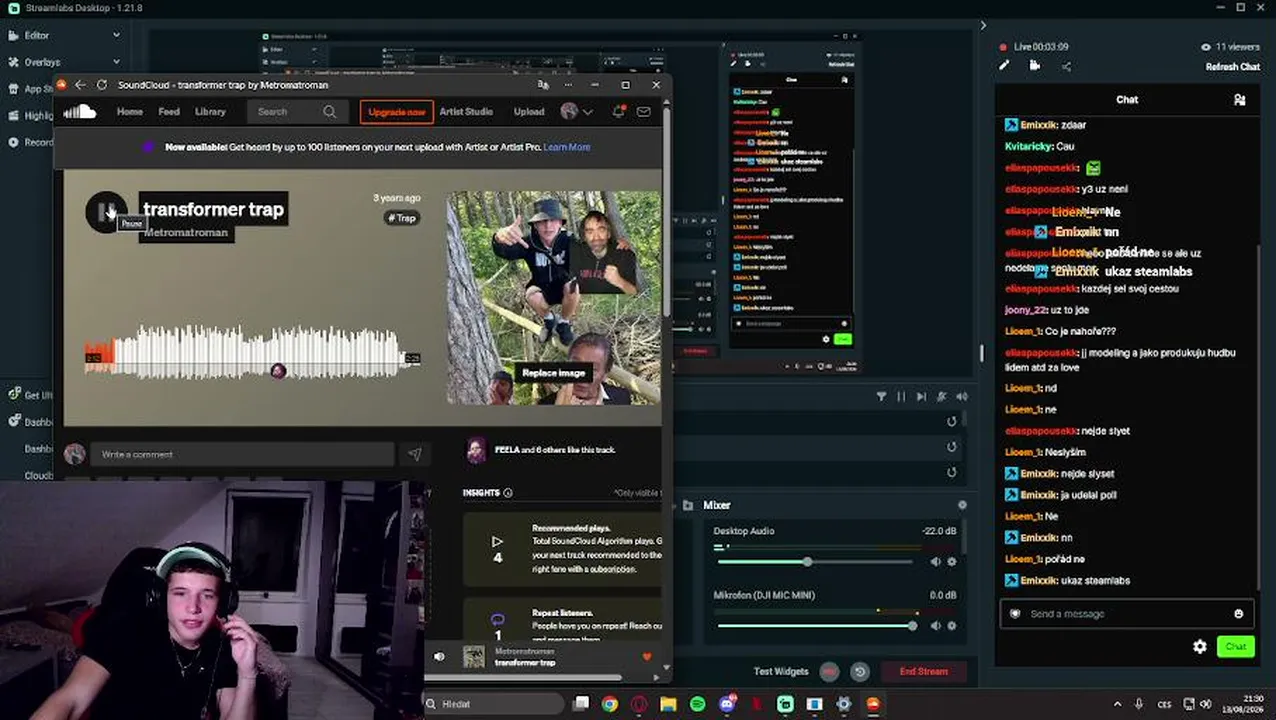Open Desktop Audio source settings gear
1276x720 pixels.
coord(951,562)
